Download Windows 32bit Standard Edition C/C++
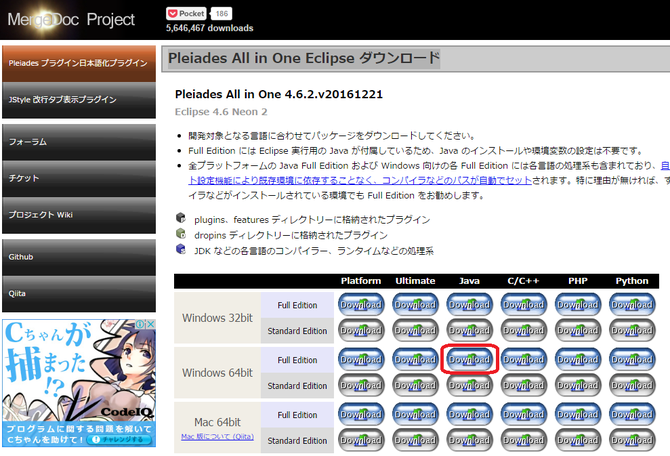 pyautogui.click(x=523, y=330)
